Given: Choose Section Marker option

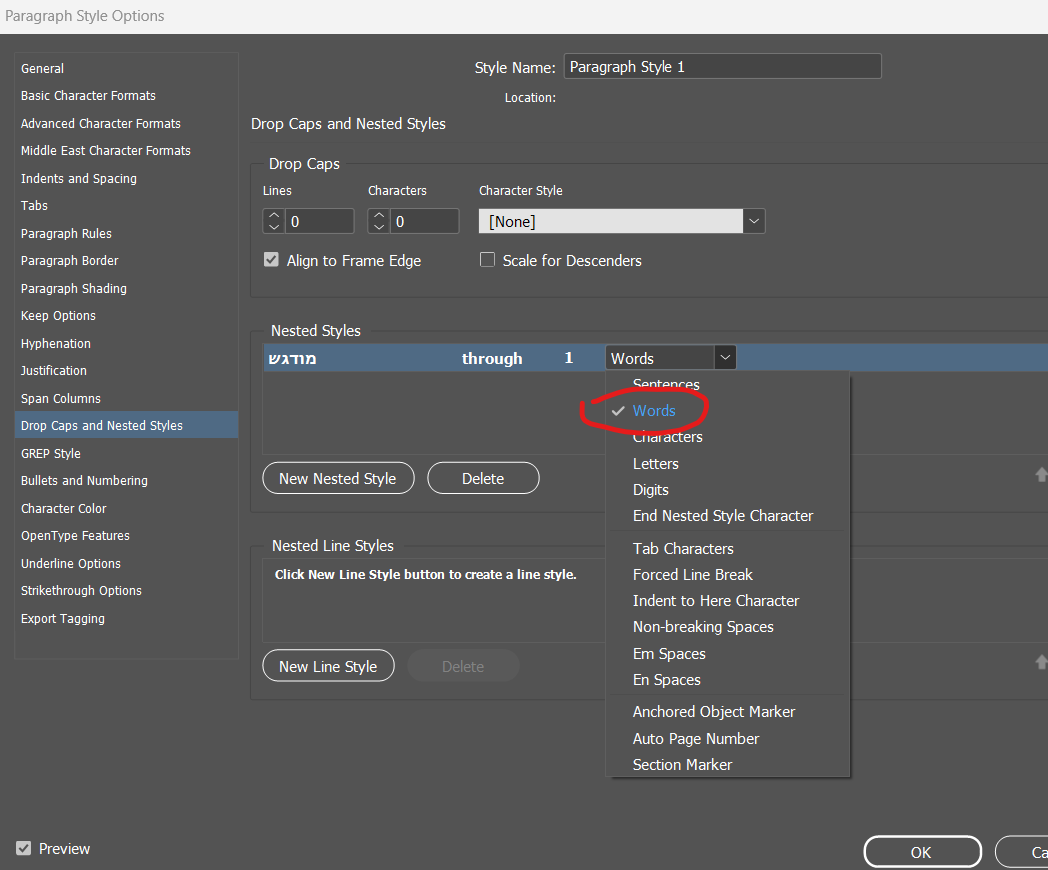Looking at the screenshot, I should click(682, 764).
